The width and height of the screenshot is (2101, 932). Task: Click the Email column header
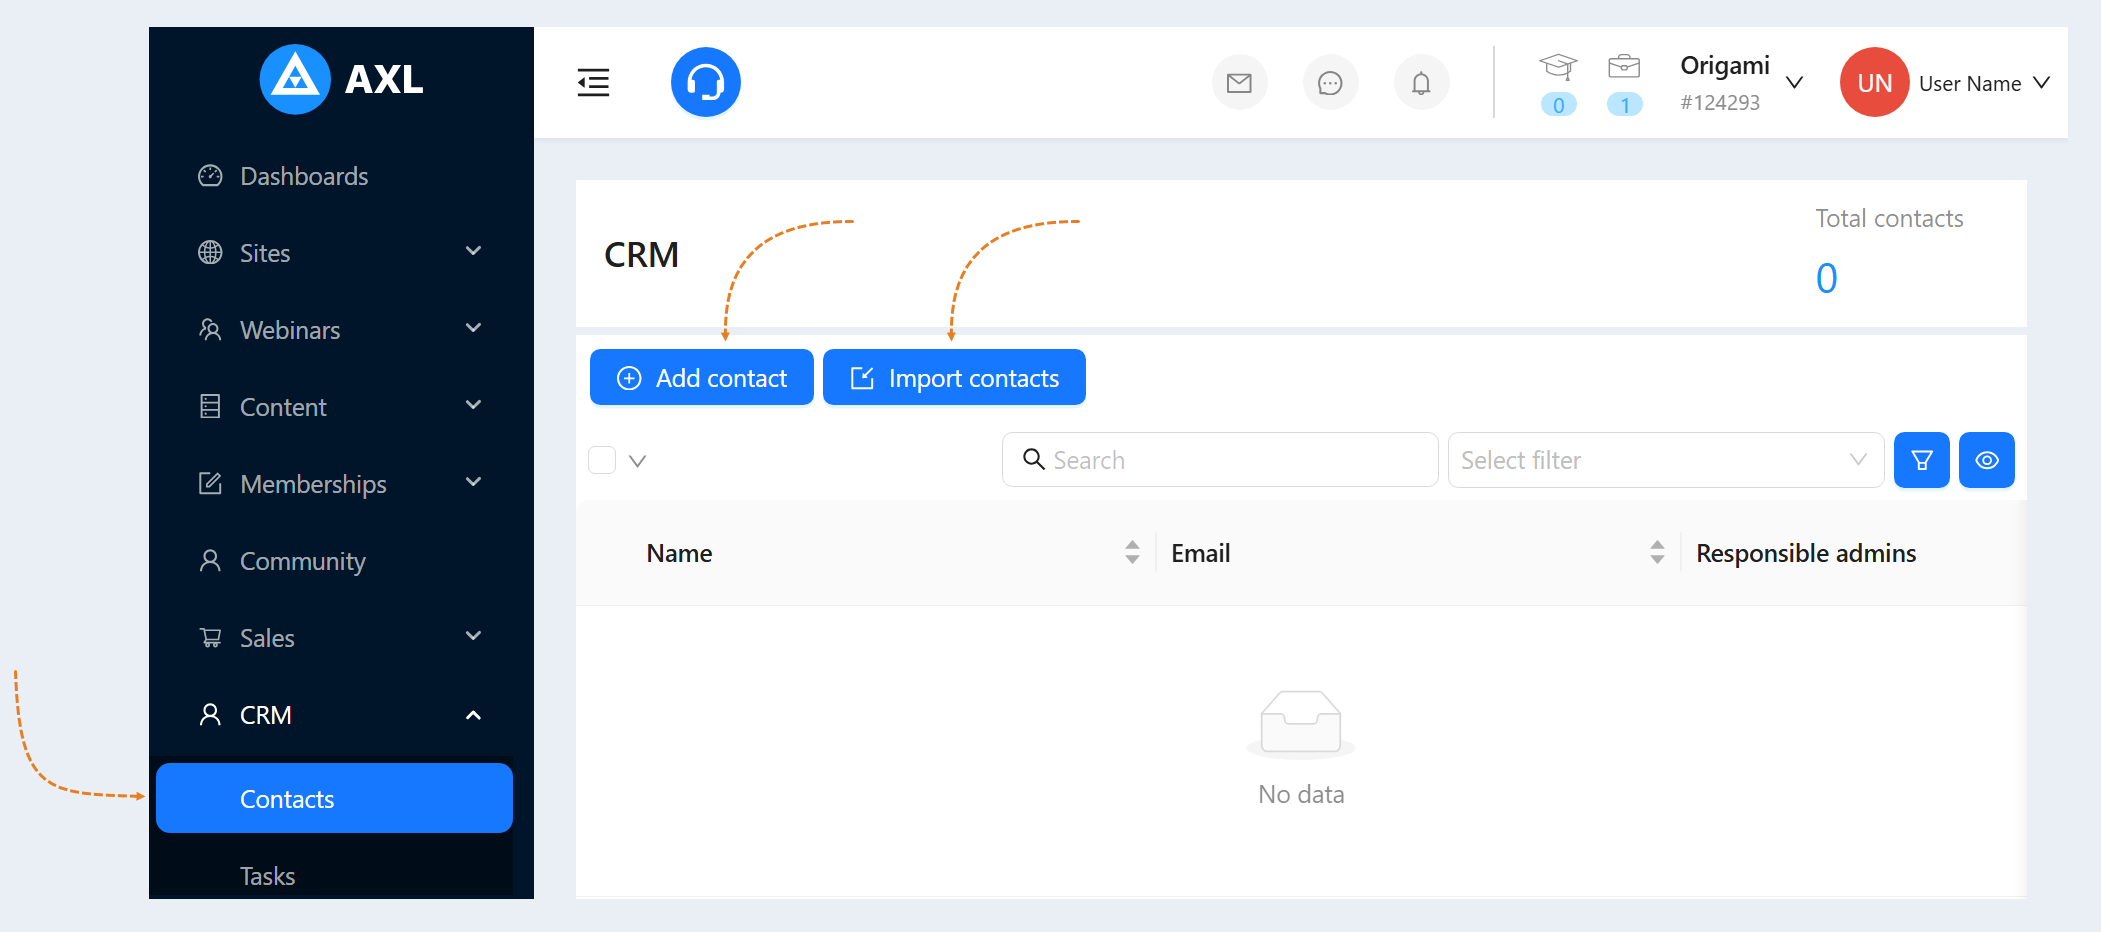click(1200, 553)
